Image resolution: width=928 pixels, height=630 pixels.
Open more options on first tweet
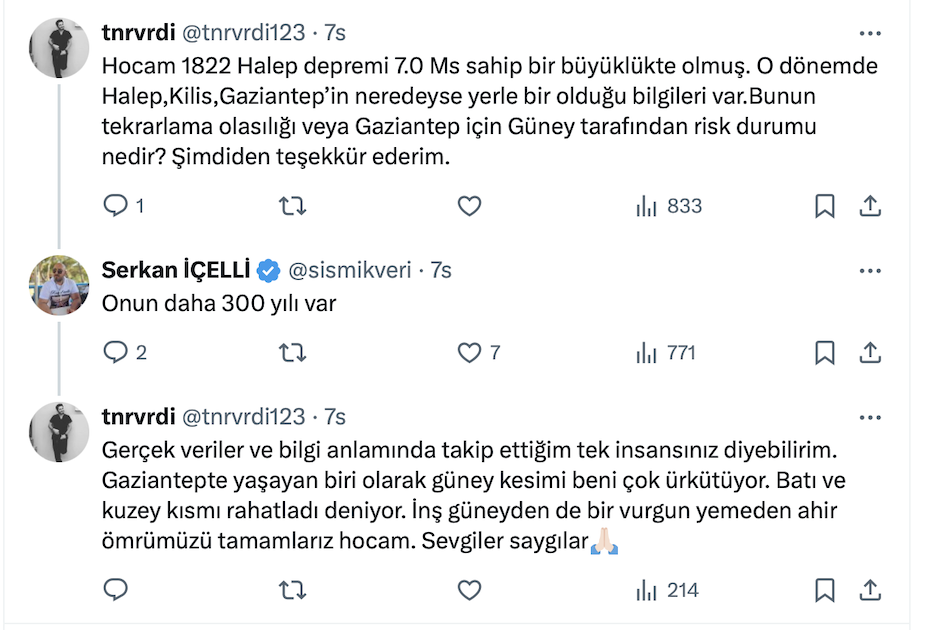point(870,33)
